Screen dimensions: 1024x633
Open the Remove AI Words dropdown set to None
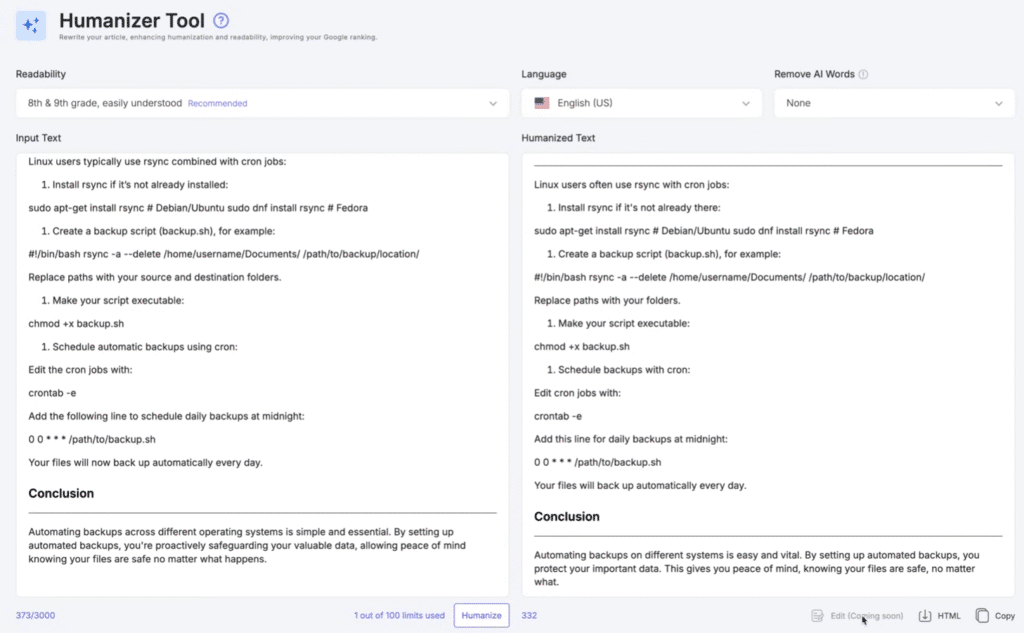click(894, 103)
